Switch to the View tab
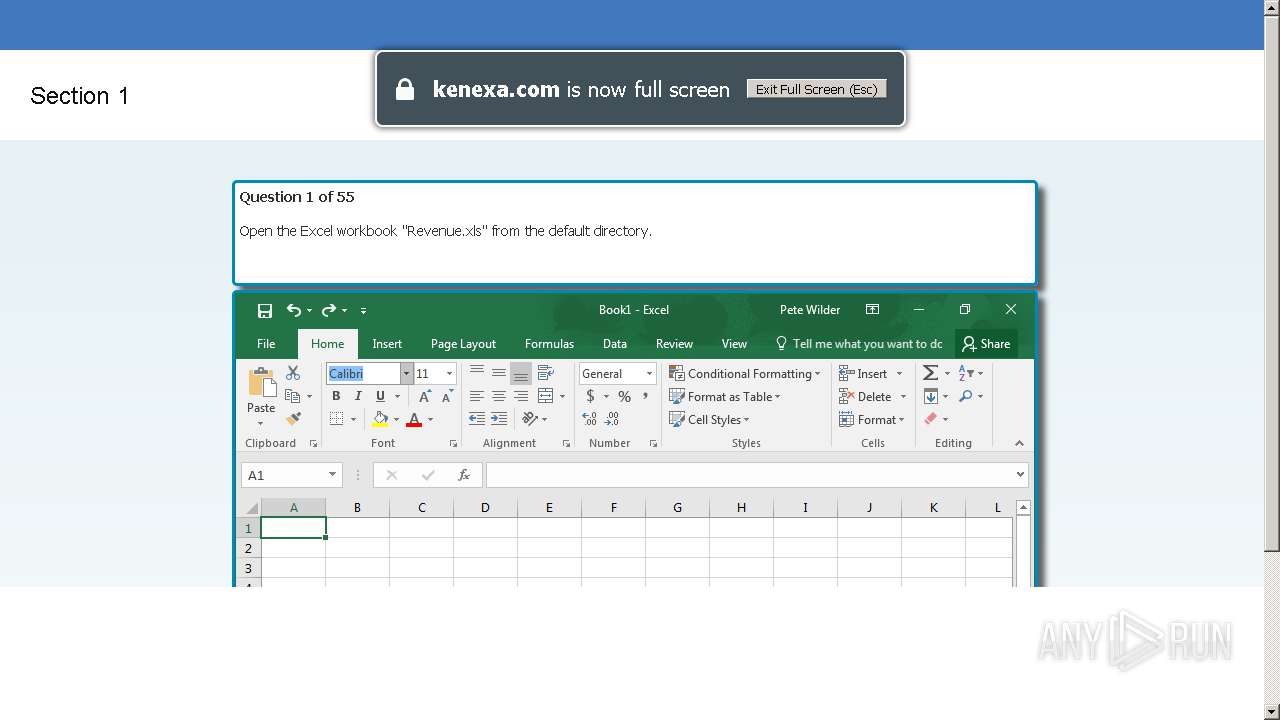 point(734,344)
